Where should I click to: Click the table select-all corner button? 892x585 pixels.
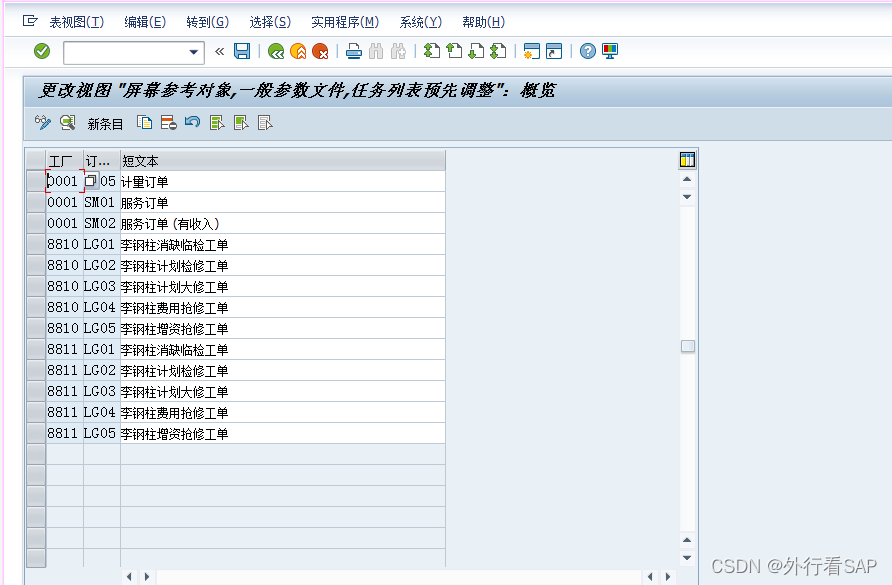coord(36,161)
